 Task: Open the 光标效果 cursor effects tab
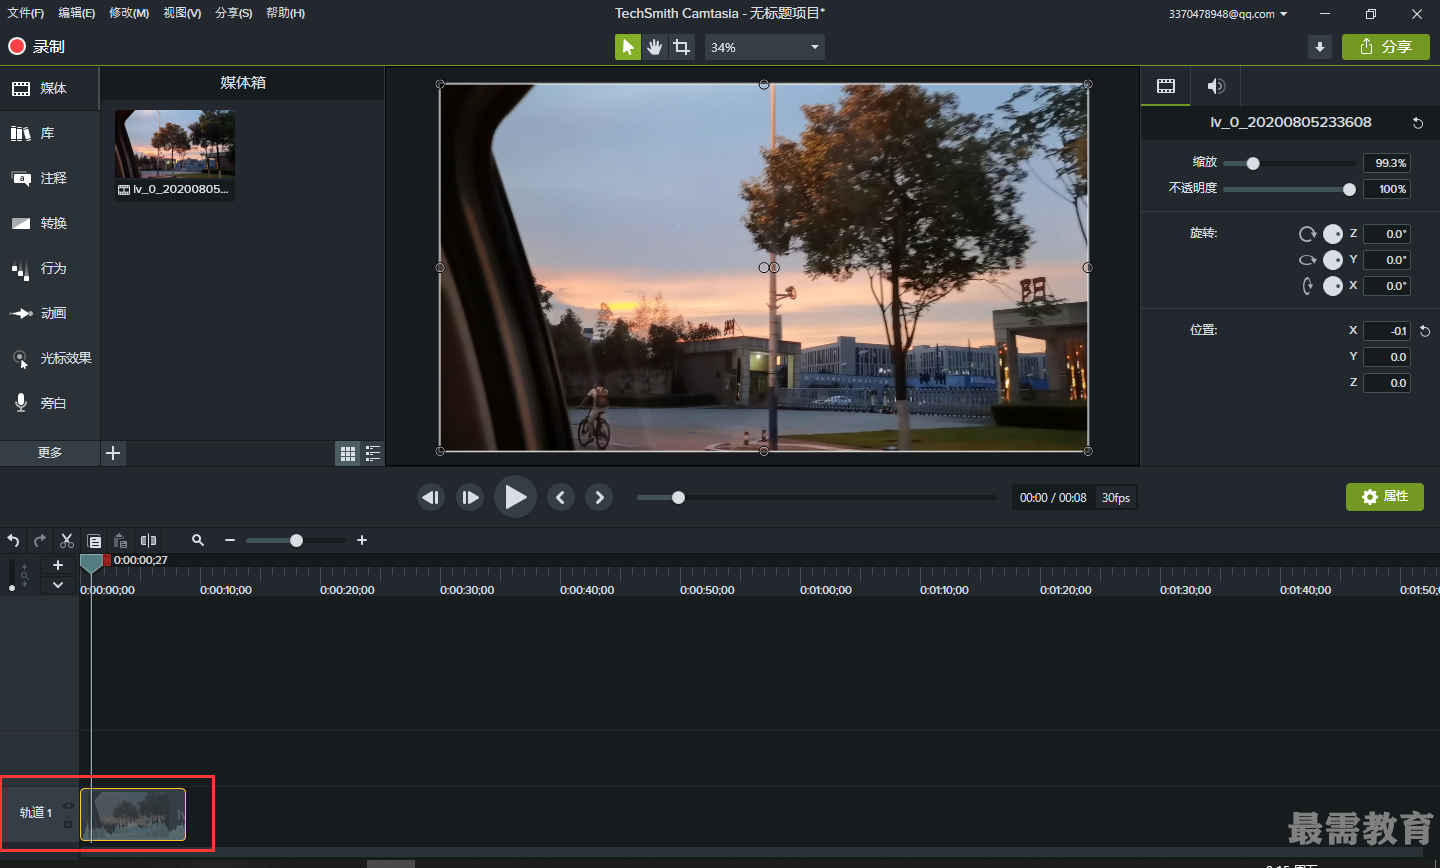point(50,358)
